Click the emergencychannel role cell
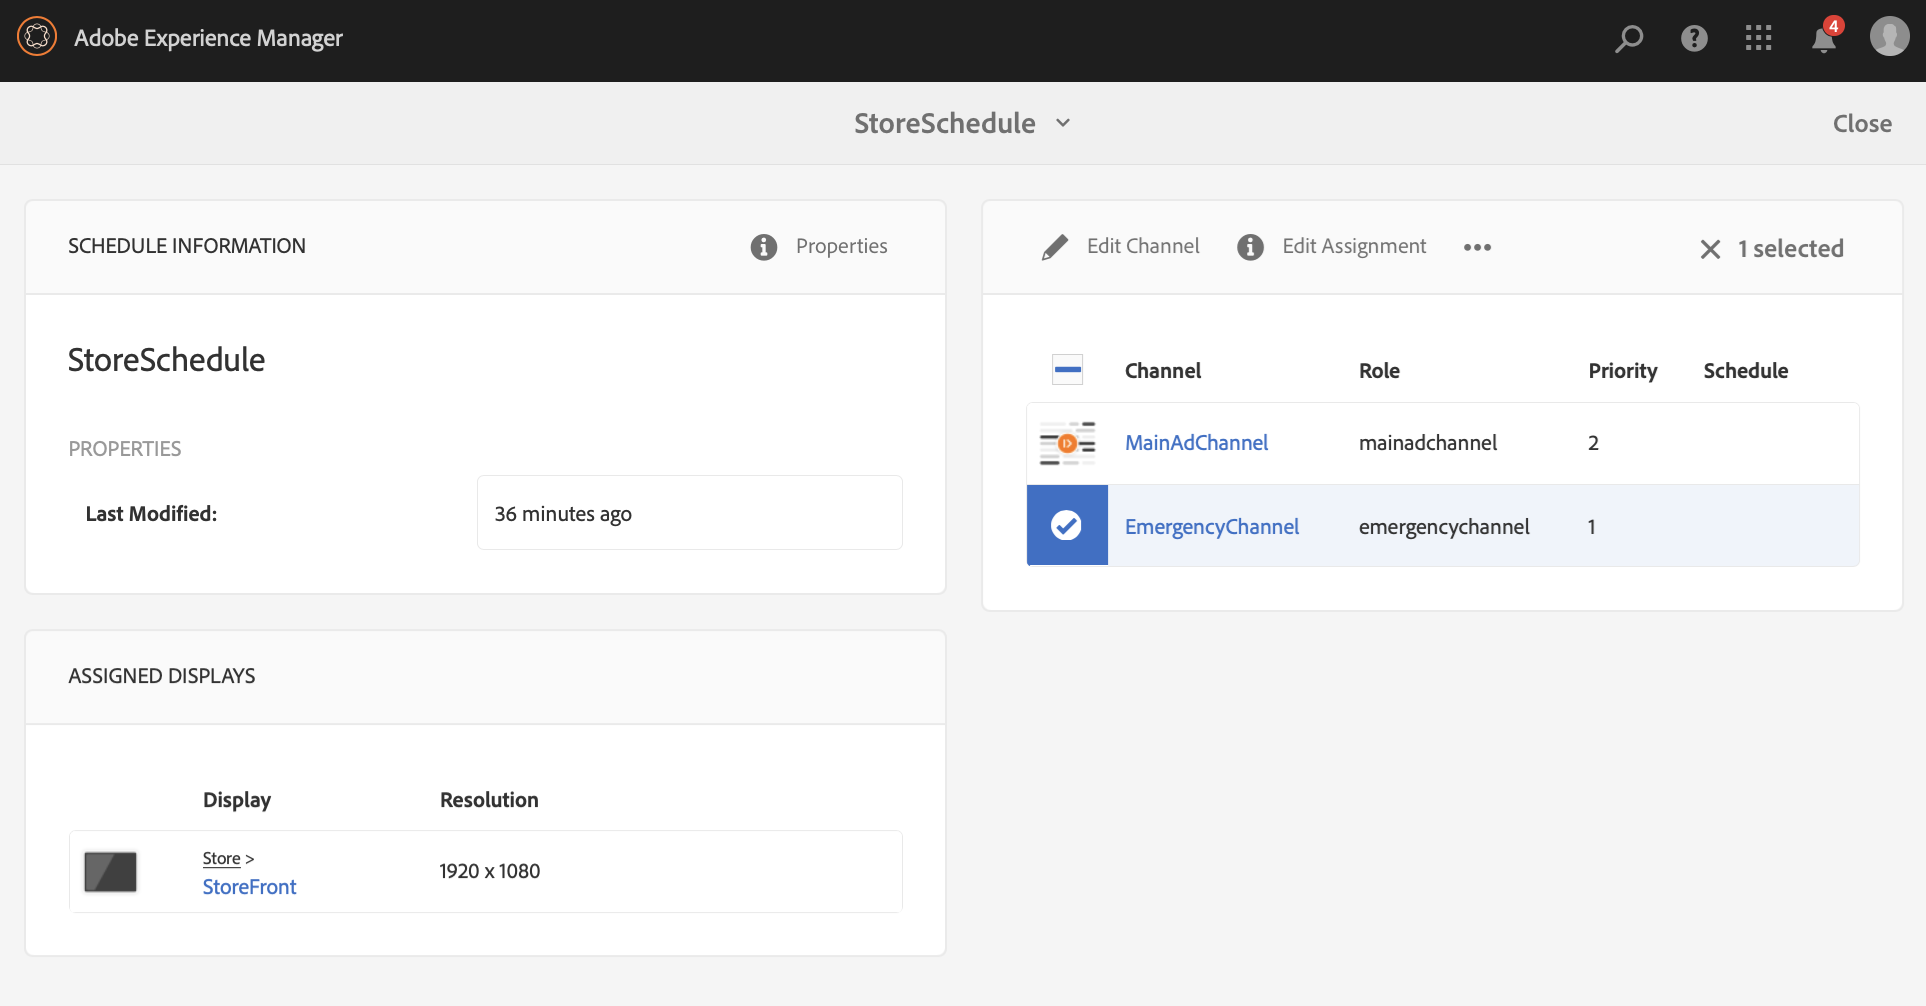 coord(1444,527)
